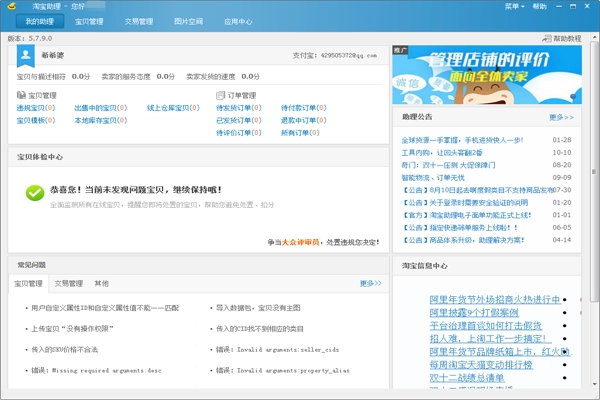
Task: Open 违规宝贝(0) link
Action: (36, 108)
